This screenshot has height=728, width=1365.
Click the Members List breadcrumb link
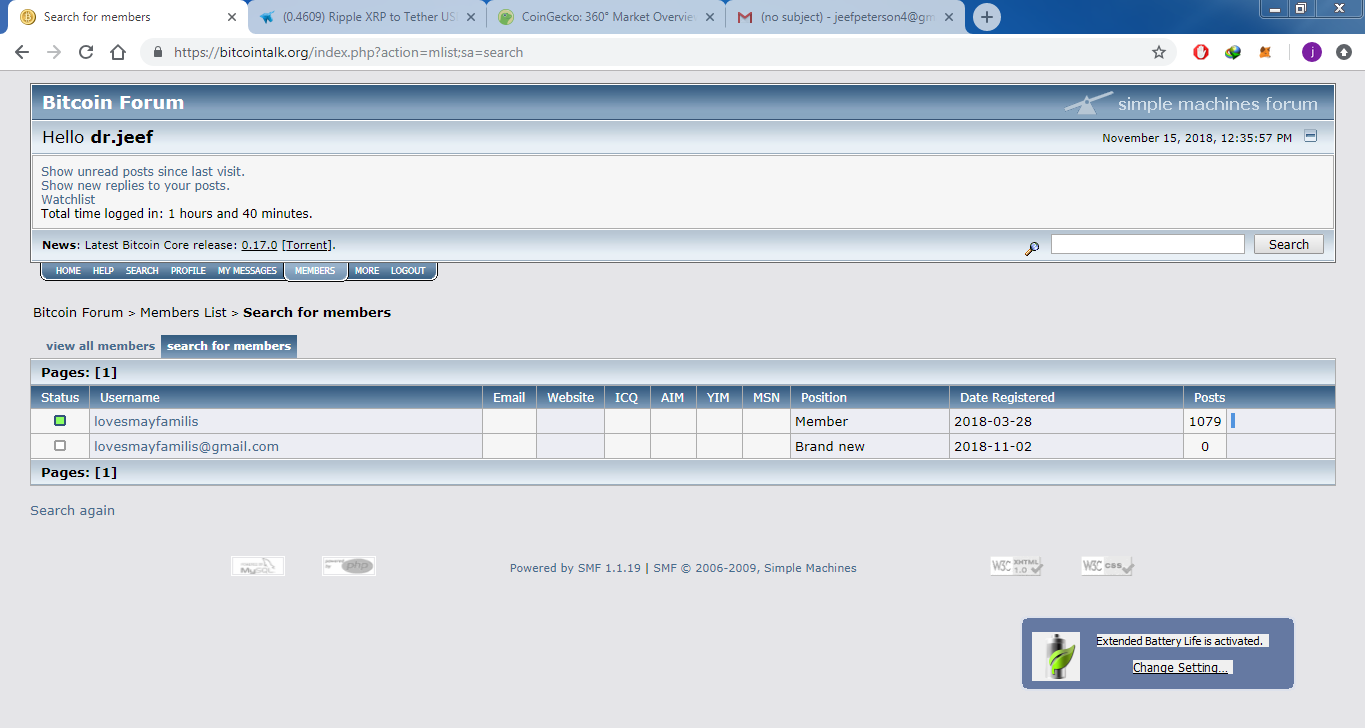coord(183,312)
